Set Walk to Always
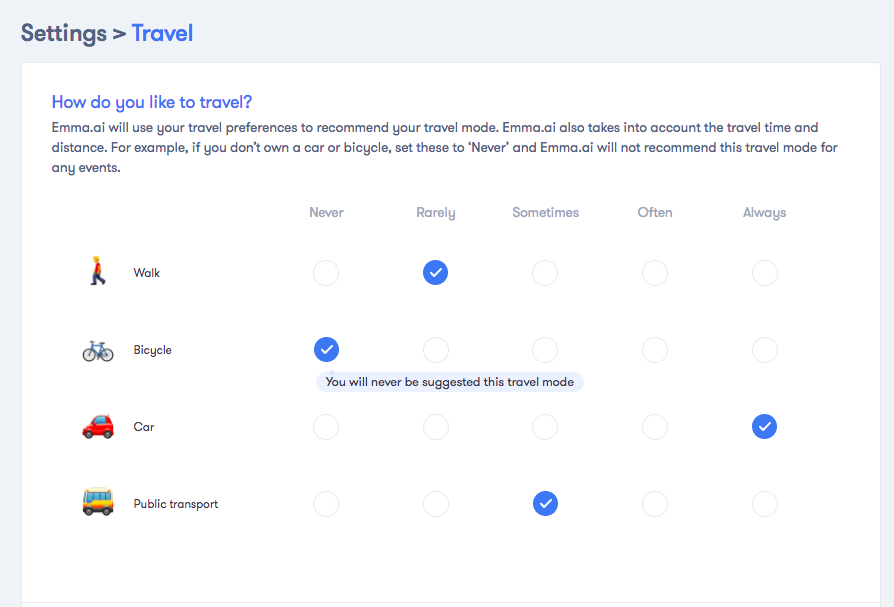Screen dimensions: 894x607 pyautogui.click(x=765, y=273)
